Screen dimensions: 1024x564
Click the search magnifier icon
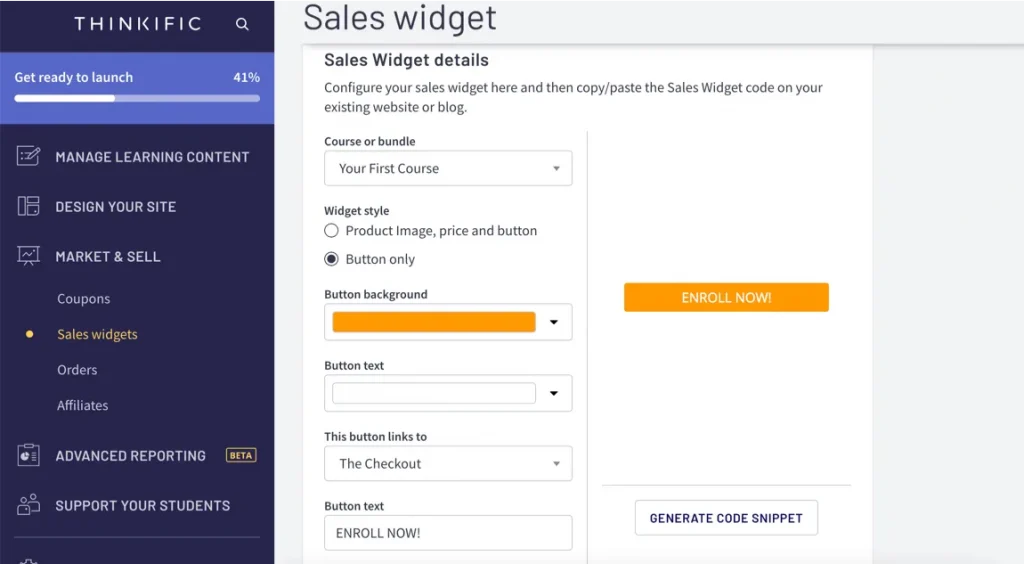[242, 24]
